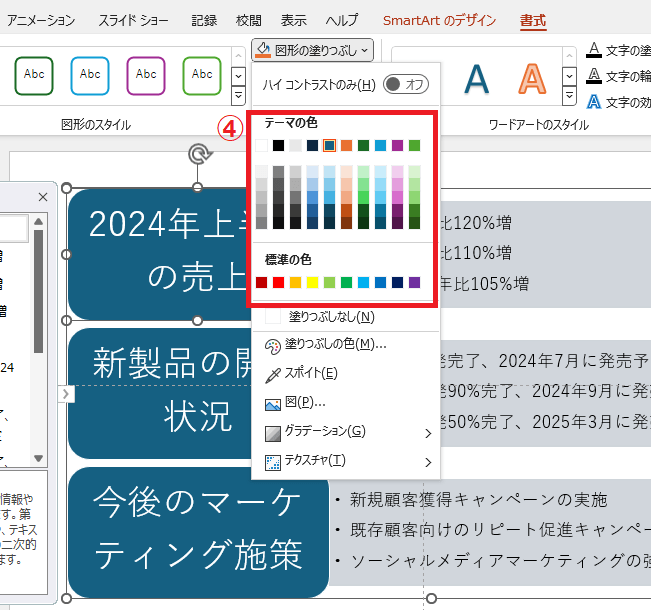The image size is (651, 610).
Task: Show previous row of shape styles
Action: click(238, 56)
